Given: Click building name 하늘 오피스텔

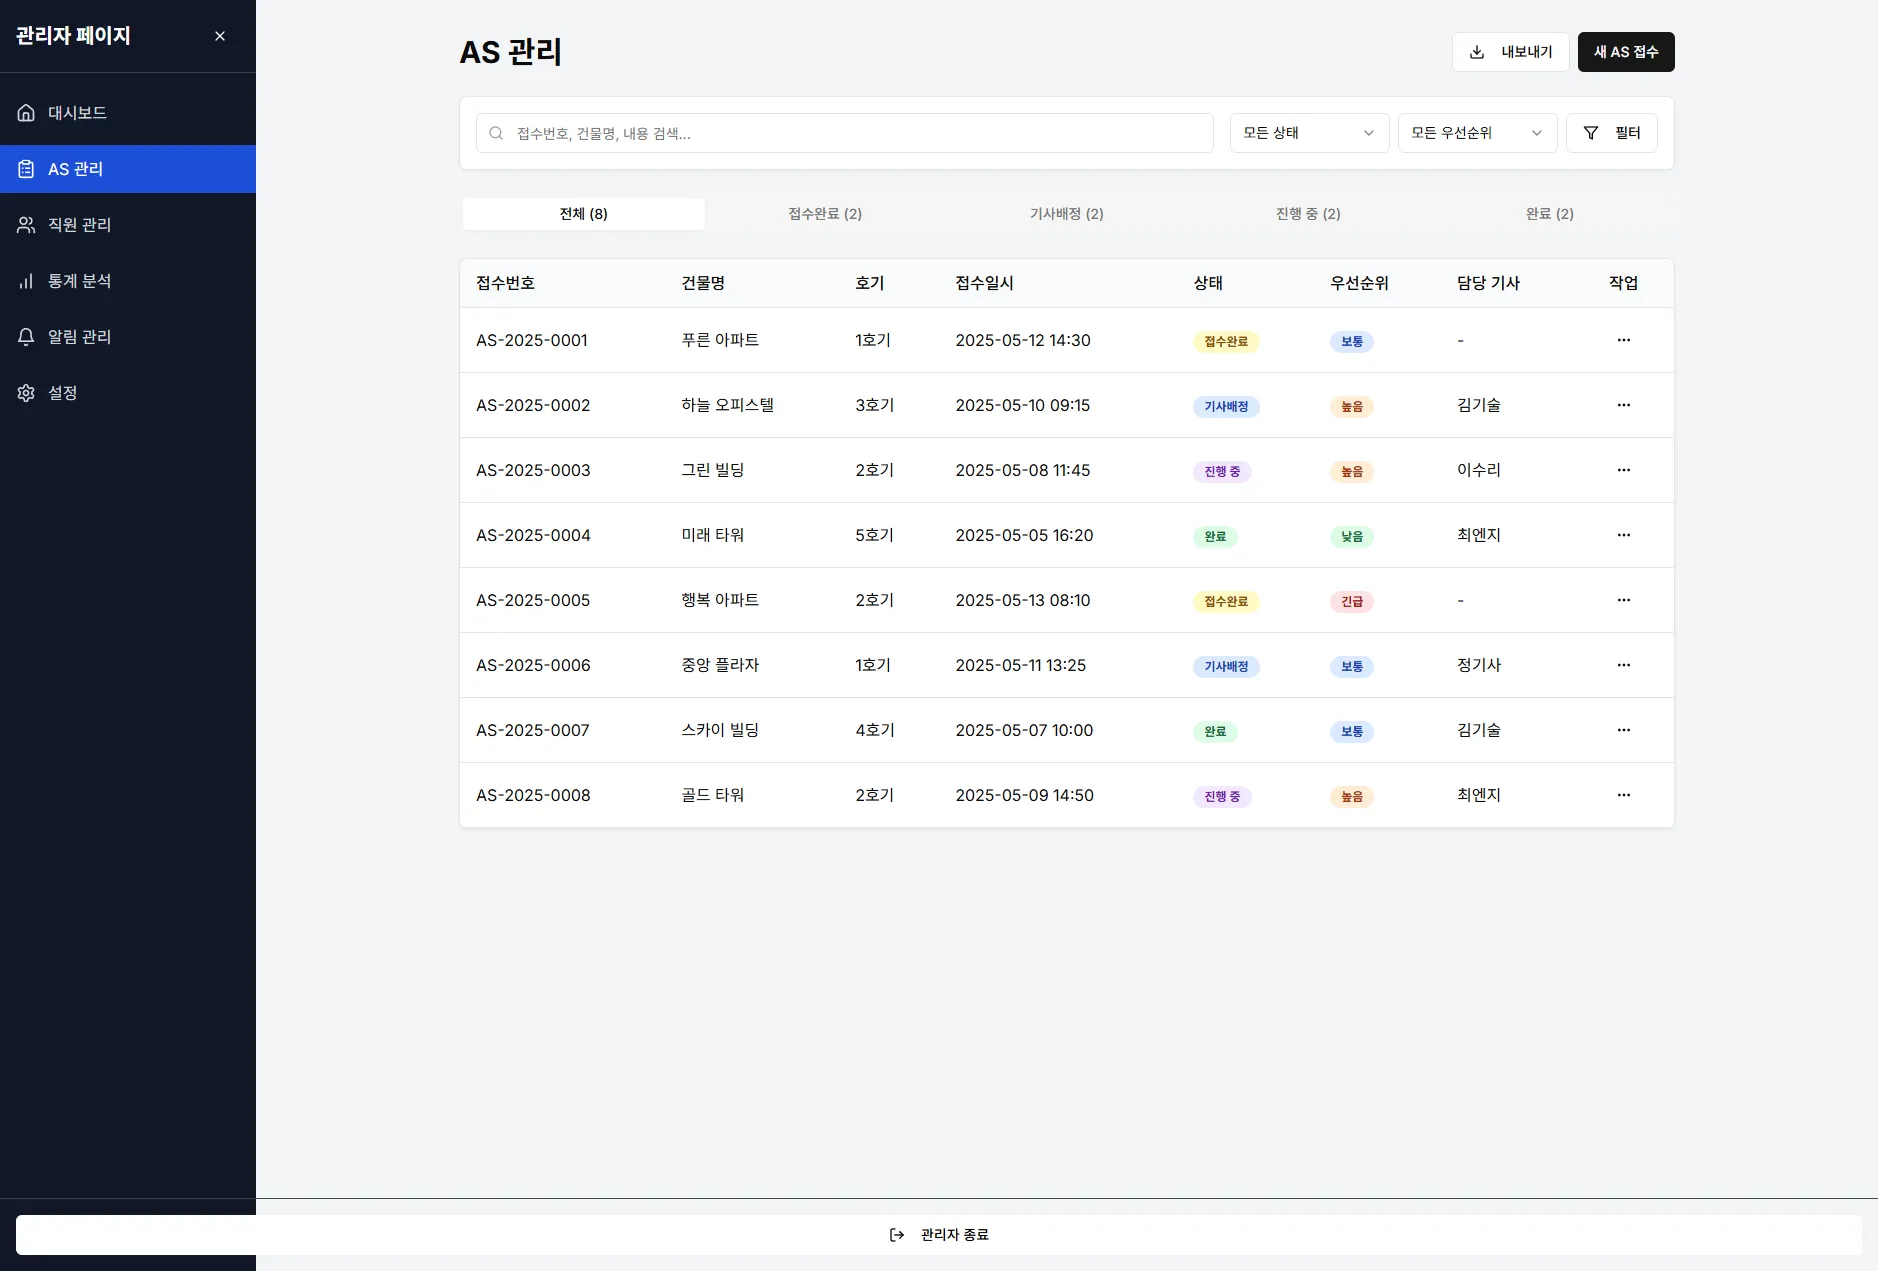Looking at the screenshot, I should point(728,405).
